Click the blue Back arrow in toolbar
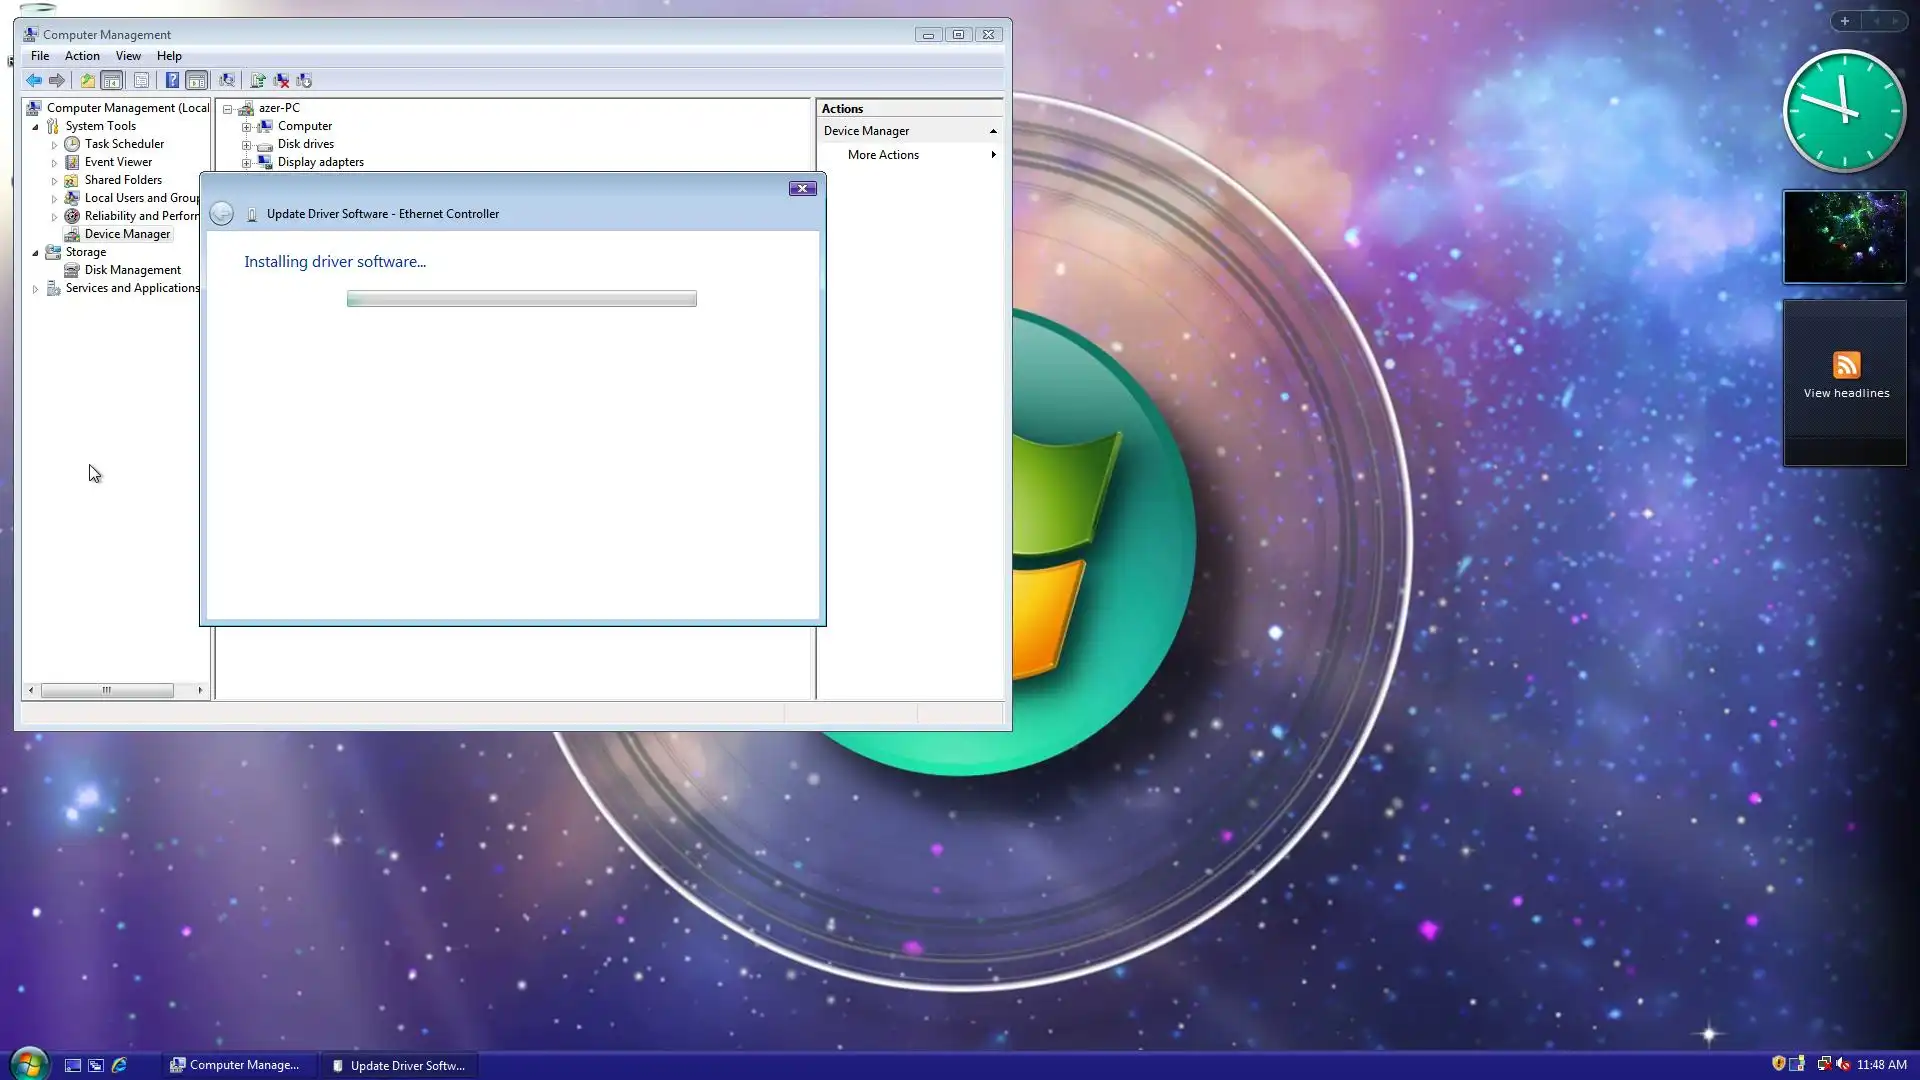Screen dimensions: 1920x1080 tap(34, 80)
